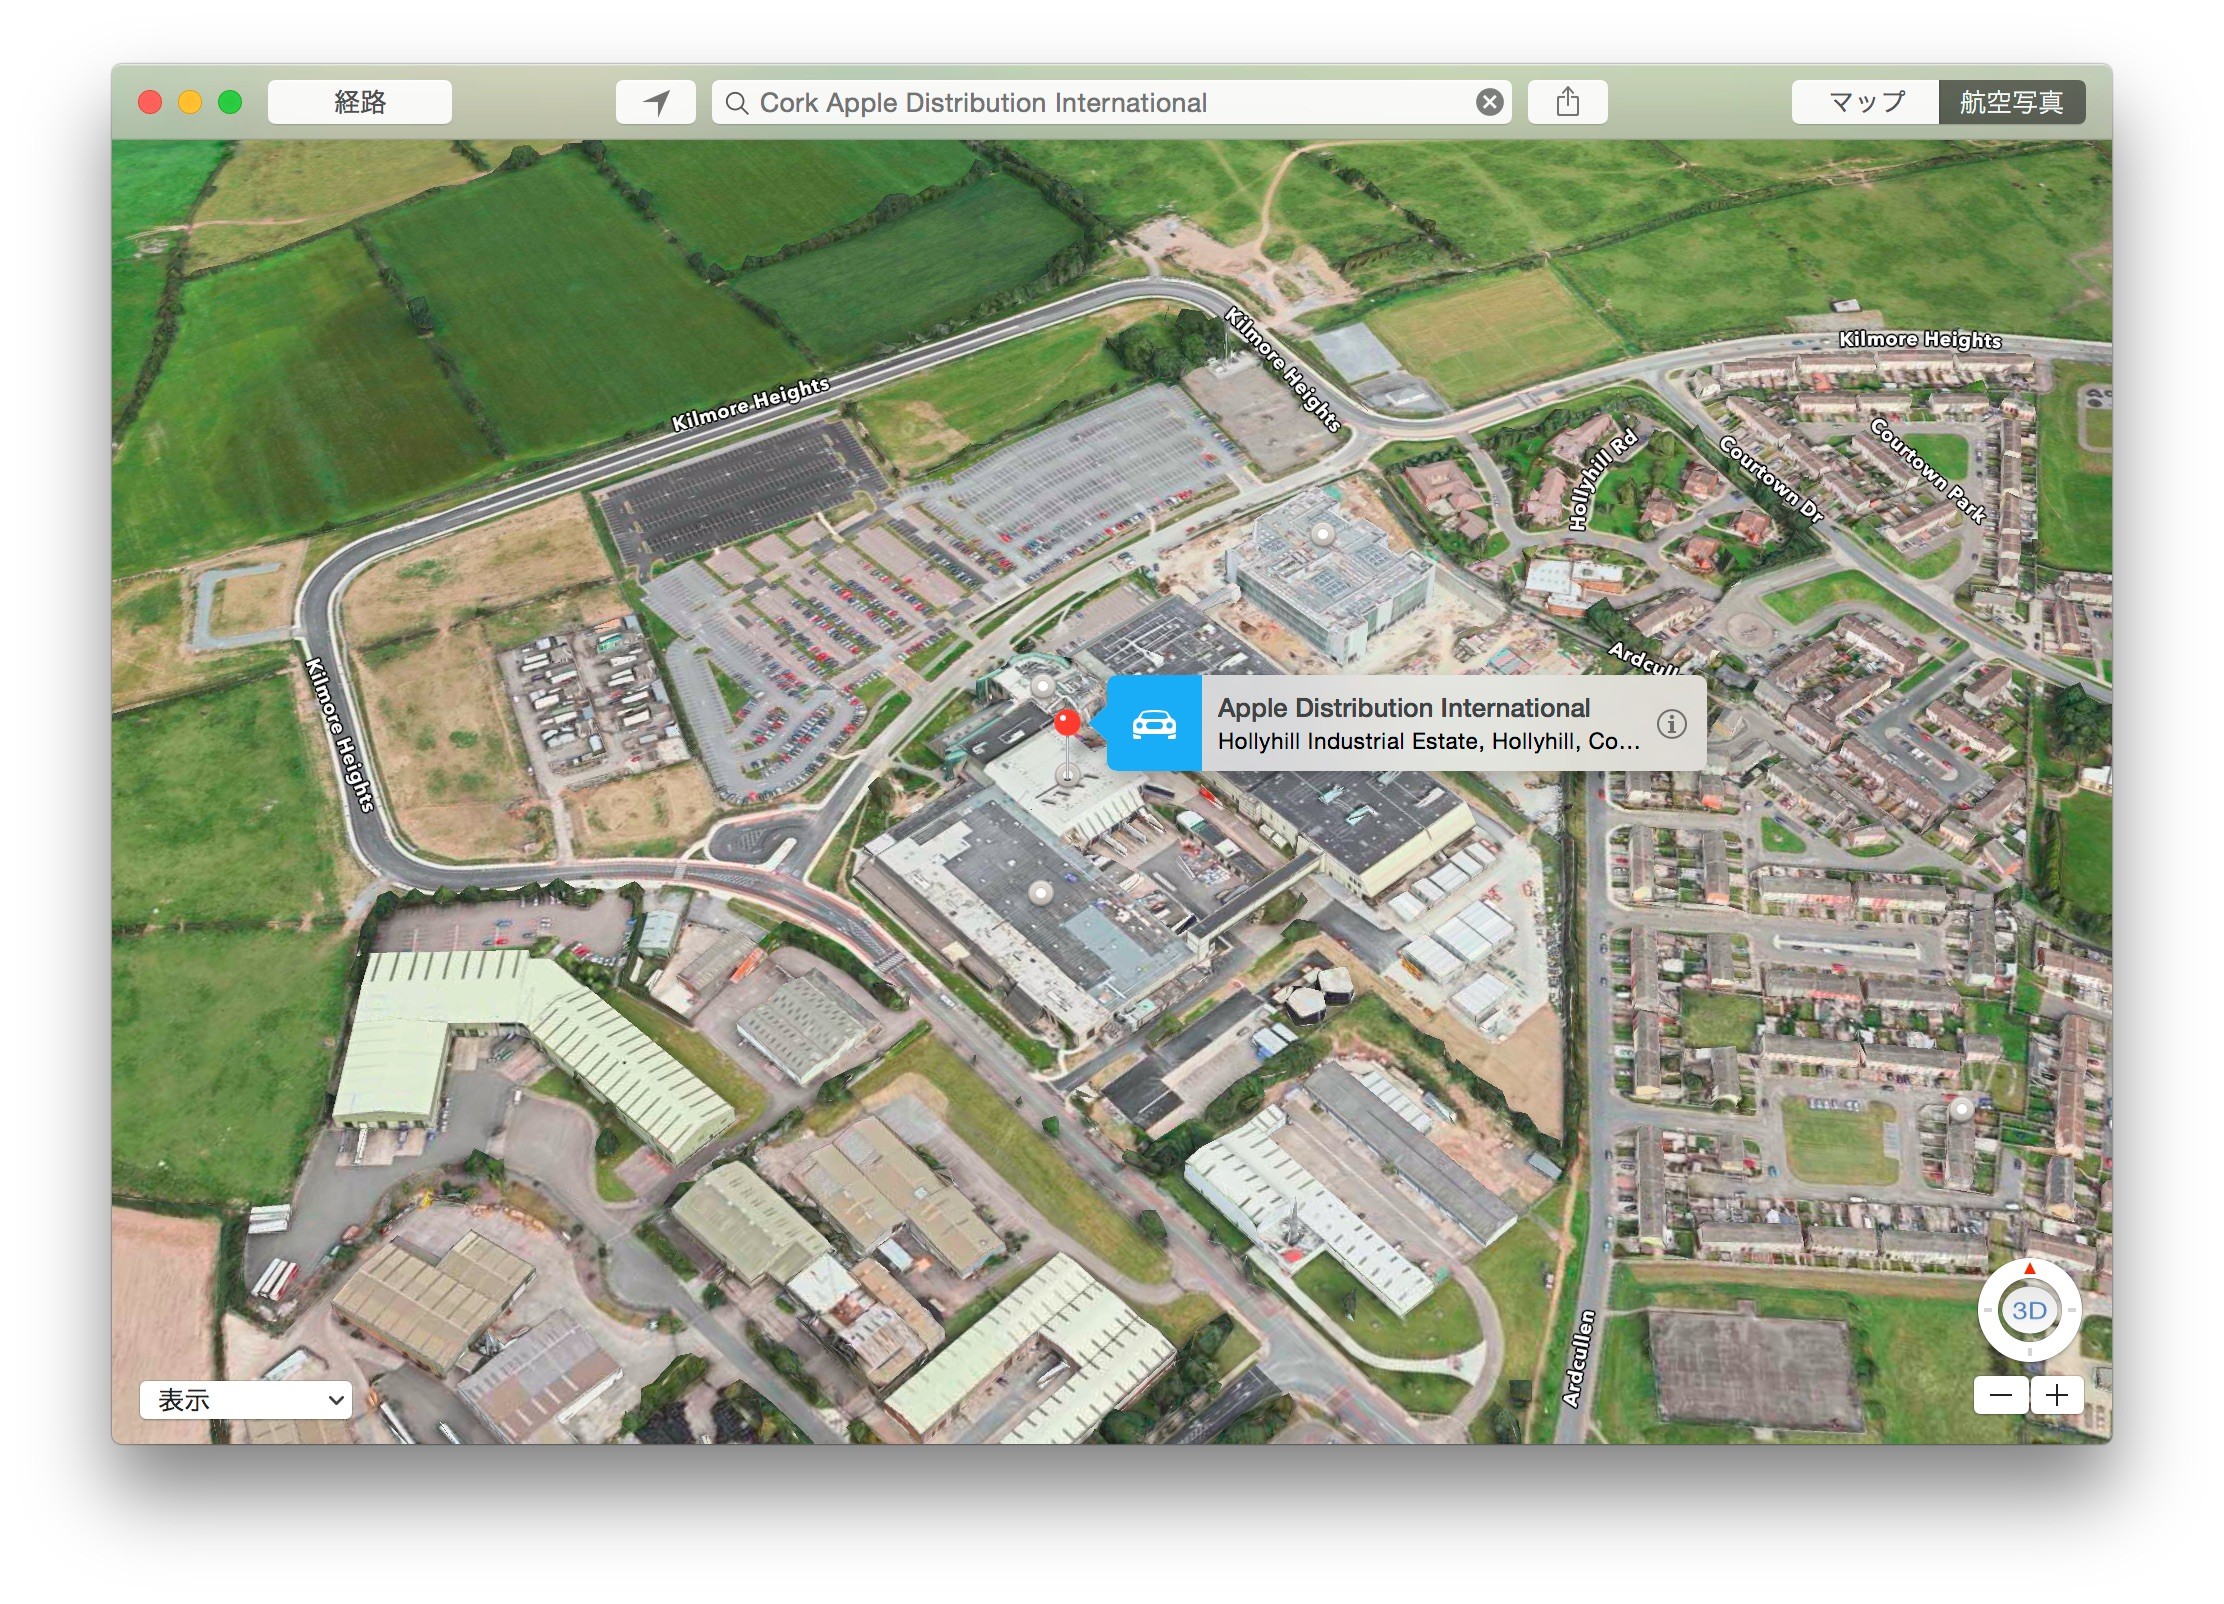Zoom out with the minus button
This screenshot has width=2224, height=1604.
tap(2001, 1395)
